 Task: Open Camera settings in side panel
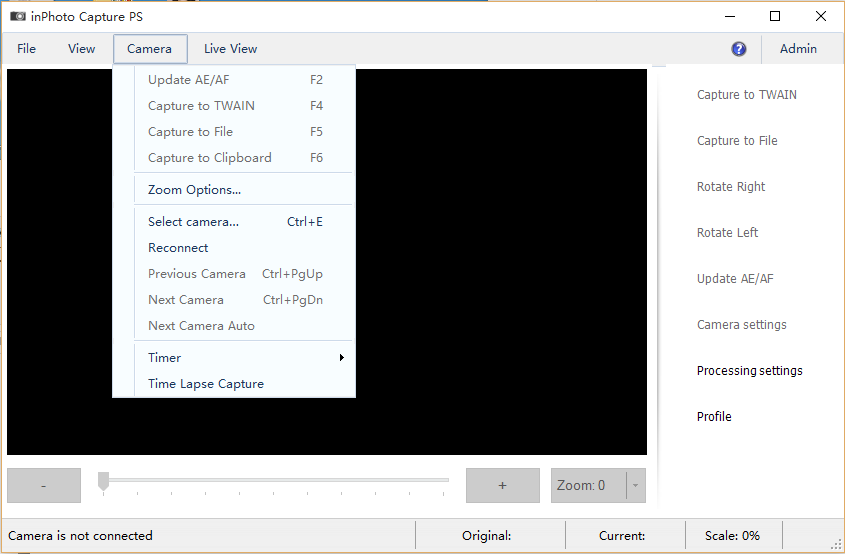(742, 324)
